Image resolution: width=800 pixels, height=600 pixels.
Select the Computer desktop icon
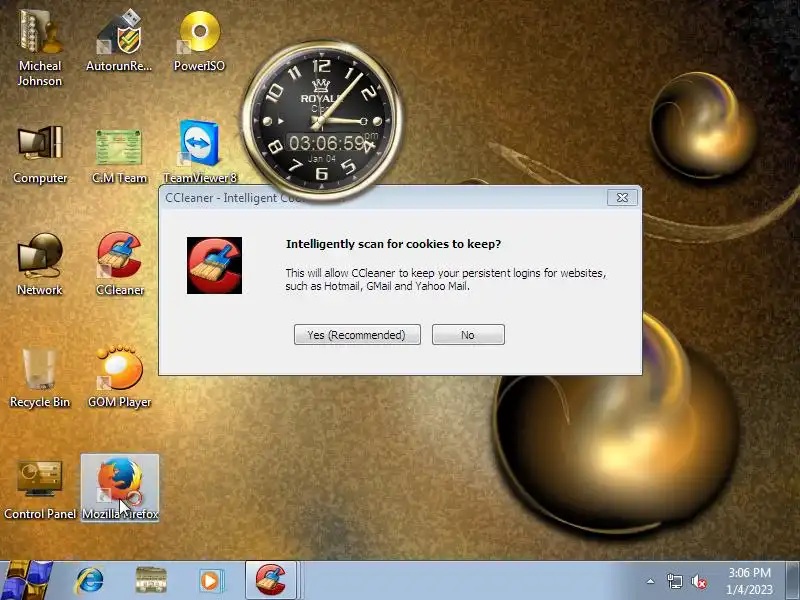click(40, 154)
